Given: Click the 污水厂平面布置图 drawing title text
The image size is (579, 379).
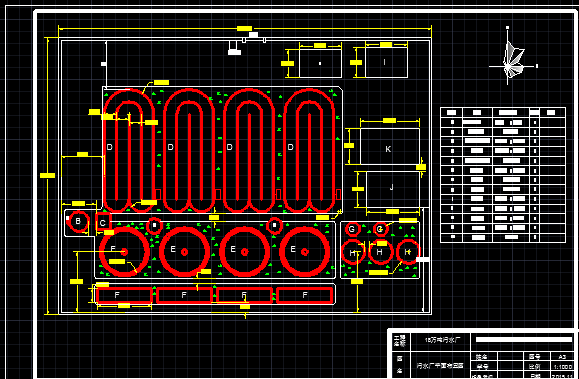Looking at the screenshot, I should (440, 365).
